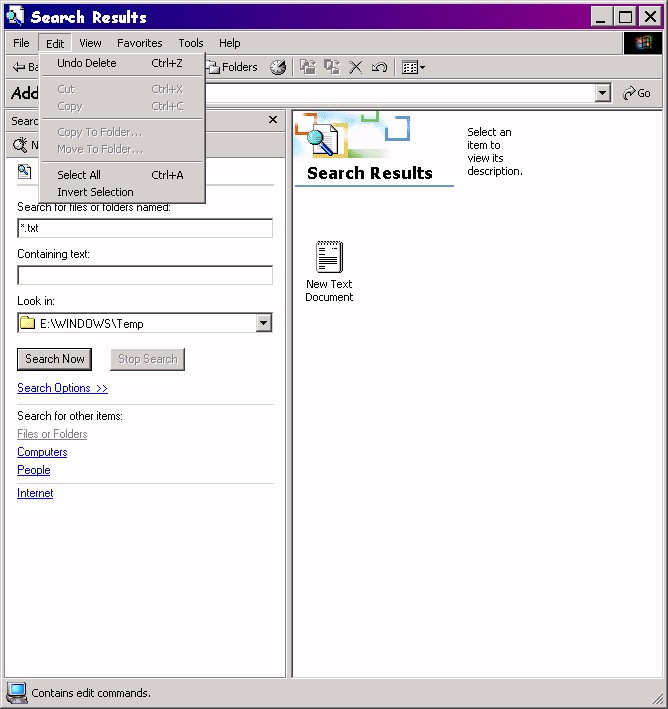Image resolution: width=668 pixels, height=709 pixels.
Task: Close the Search pane
Action: pyautogui.click(x=273, y=120)
